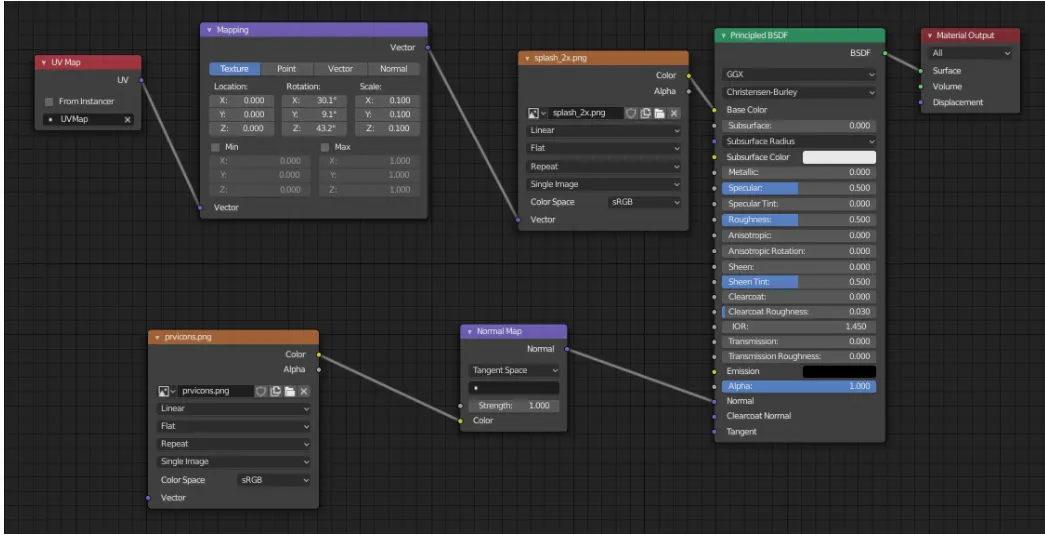Open the All target dropdown in Material Output
The width and height of the screenshot is (1045, 535).
(x=970, y=53)
